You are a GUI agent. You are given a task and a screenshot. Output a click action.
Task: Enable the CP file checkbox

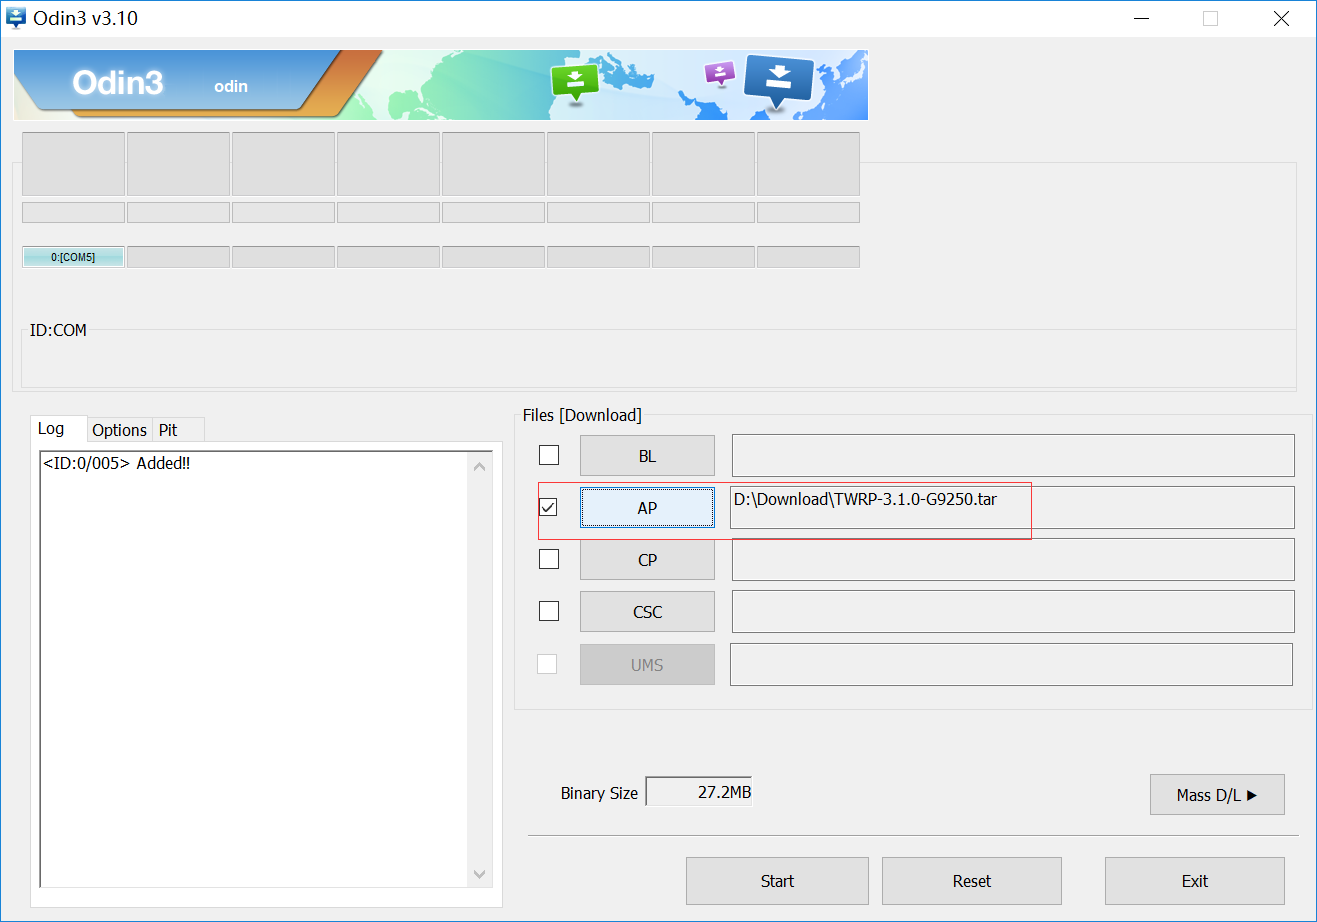pyautogui.click(x=549, y=559)
